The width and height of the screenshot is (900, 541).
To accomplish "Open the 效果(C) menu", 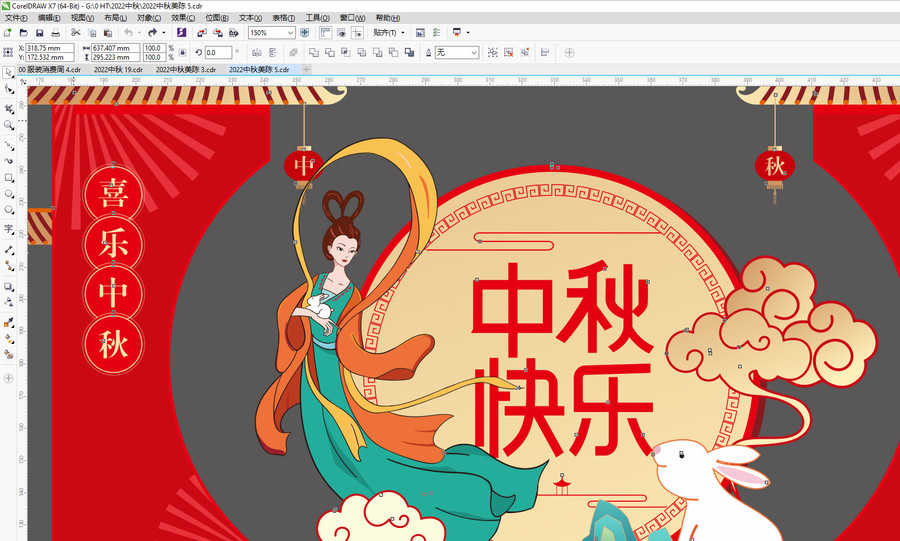I will point(183,18).
